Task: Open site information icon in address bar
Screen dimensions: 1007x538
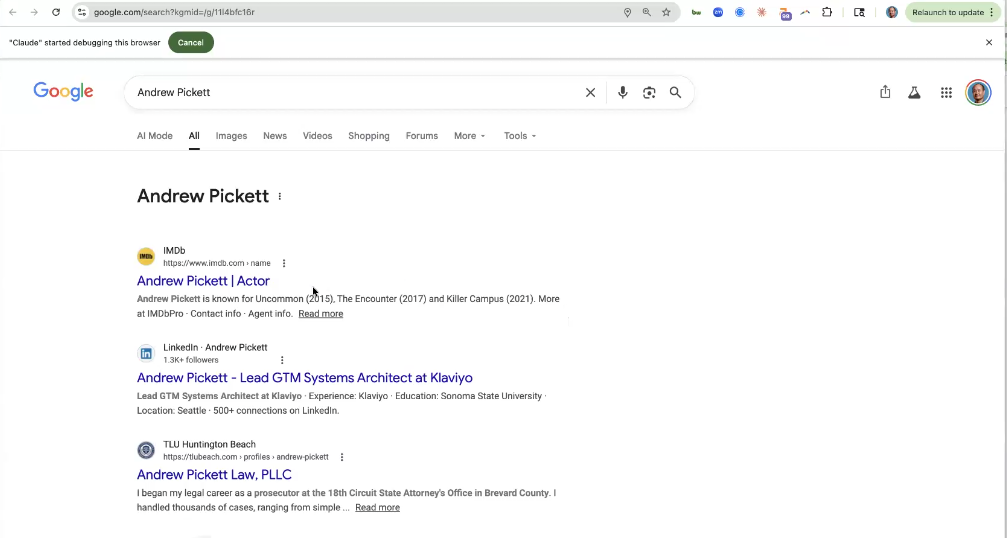Action: [x=82, y=12]
